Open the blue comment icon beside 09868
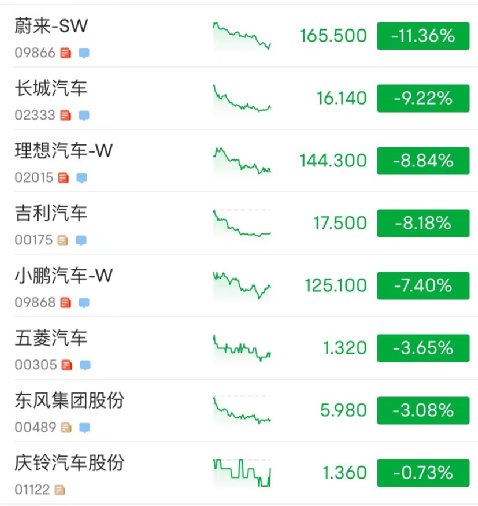Image resolution: width=478 pixels, height=506 pixels. point(84,303)
